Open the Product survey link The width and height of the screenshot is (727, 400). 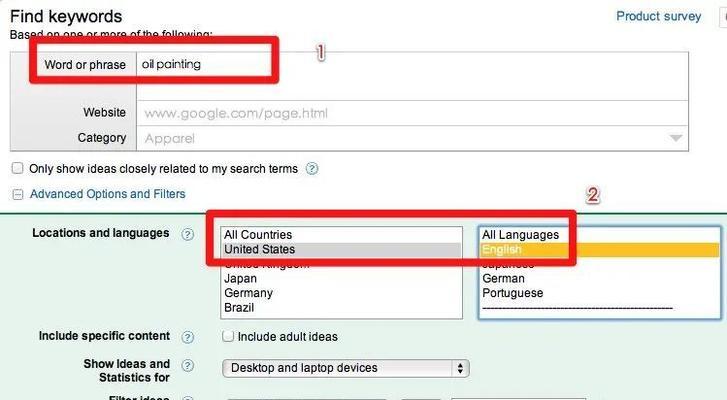(x=658, y=16)
